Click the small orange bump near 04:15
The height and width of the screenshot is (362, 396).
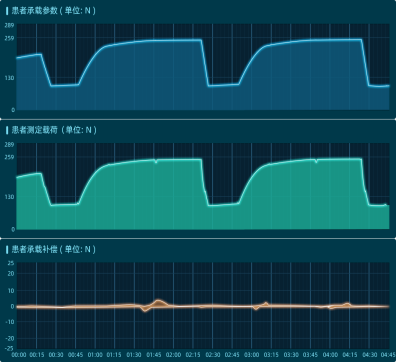[347, 304]
